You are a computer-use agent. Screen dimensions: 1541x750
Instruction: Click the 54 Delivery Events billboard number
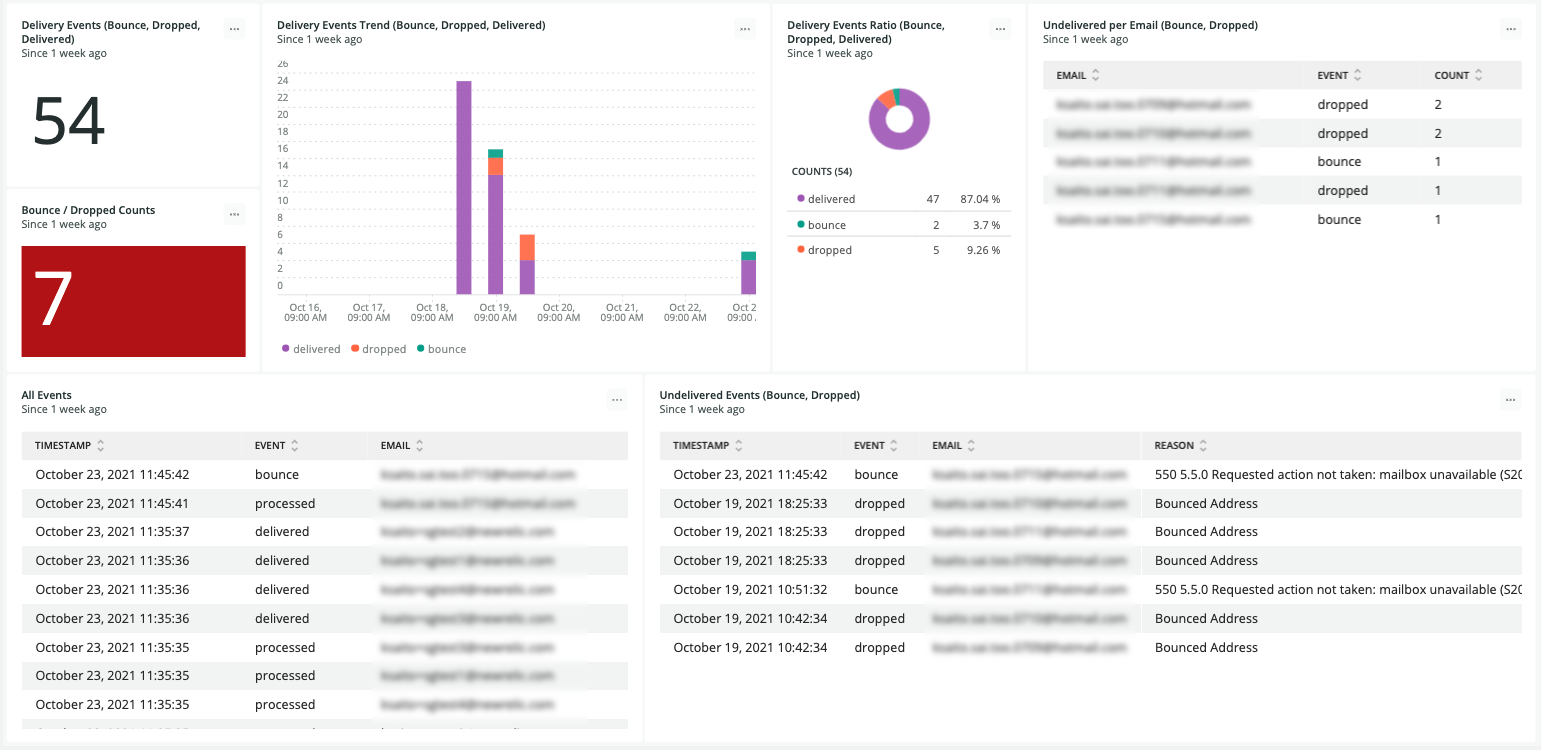69,121
